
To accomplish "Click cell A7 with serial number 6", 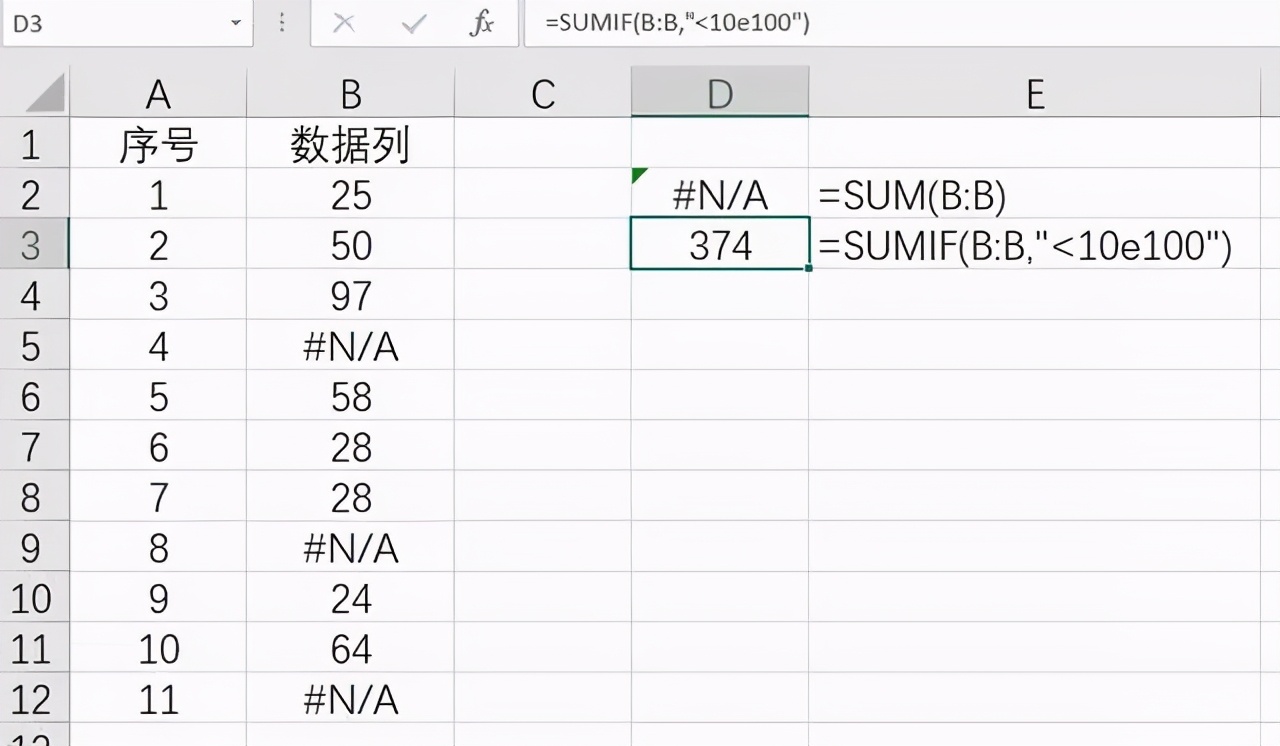I will click(158, 447).
